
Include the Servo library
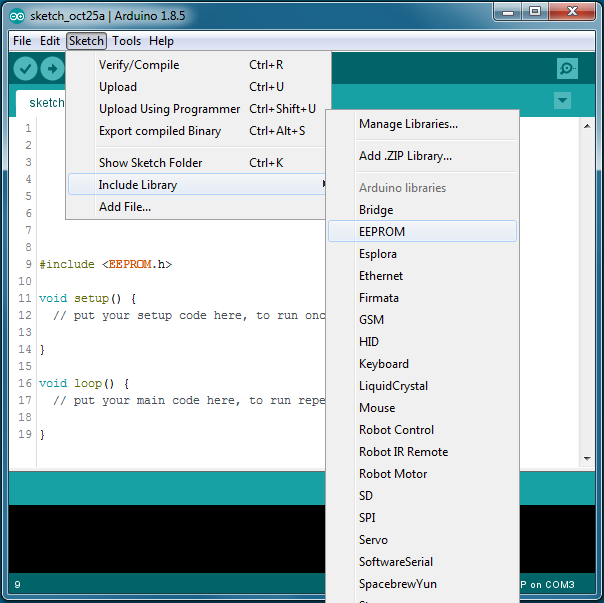(422, 539)
